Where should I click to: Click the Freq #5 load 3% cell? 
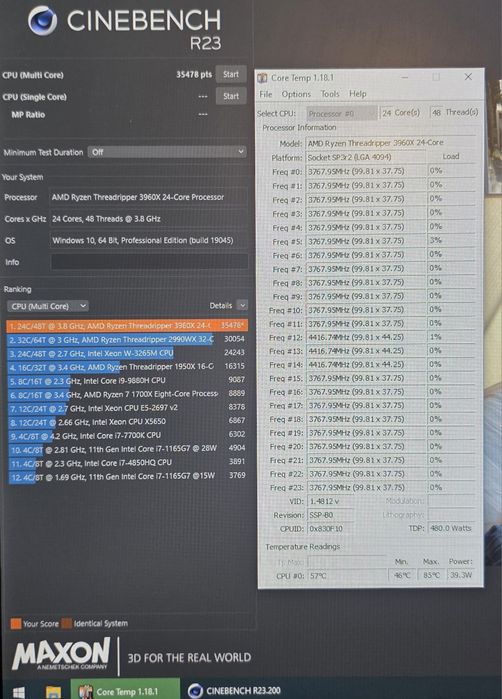point(451,240)
